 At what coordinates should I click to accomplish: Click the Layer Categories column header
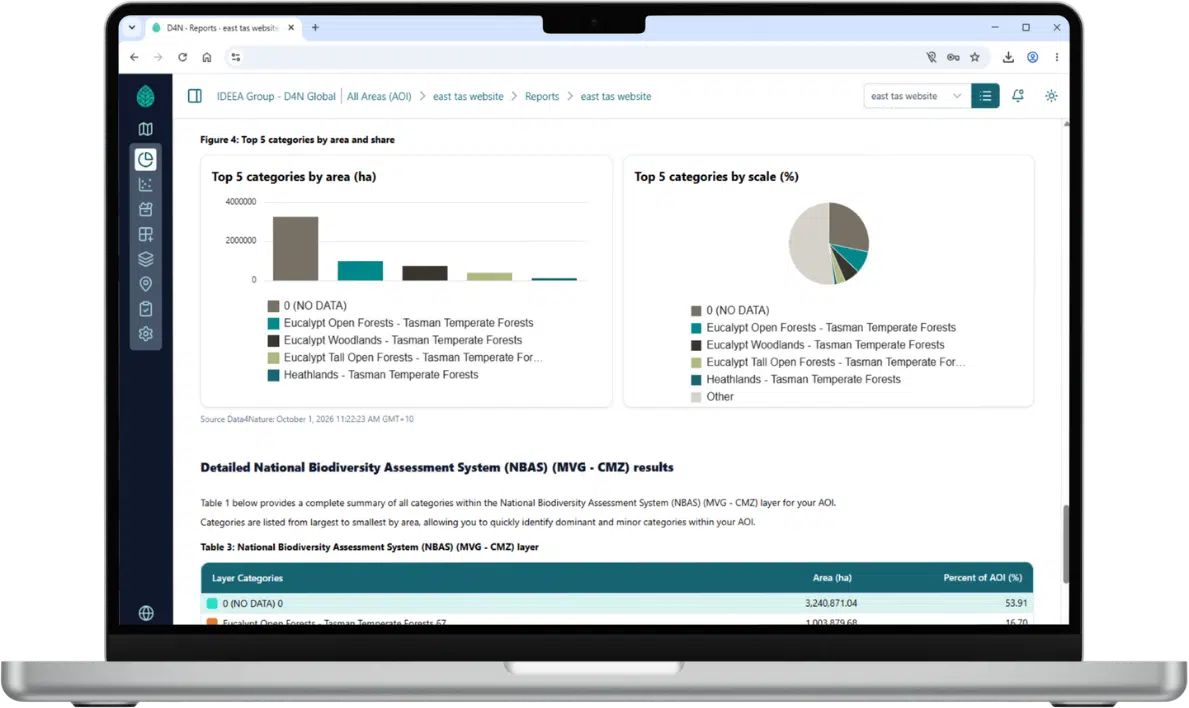247,578
